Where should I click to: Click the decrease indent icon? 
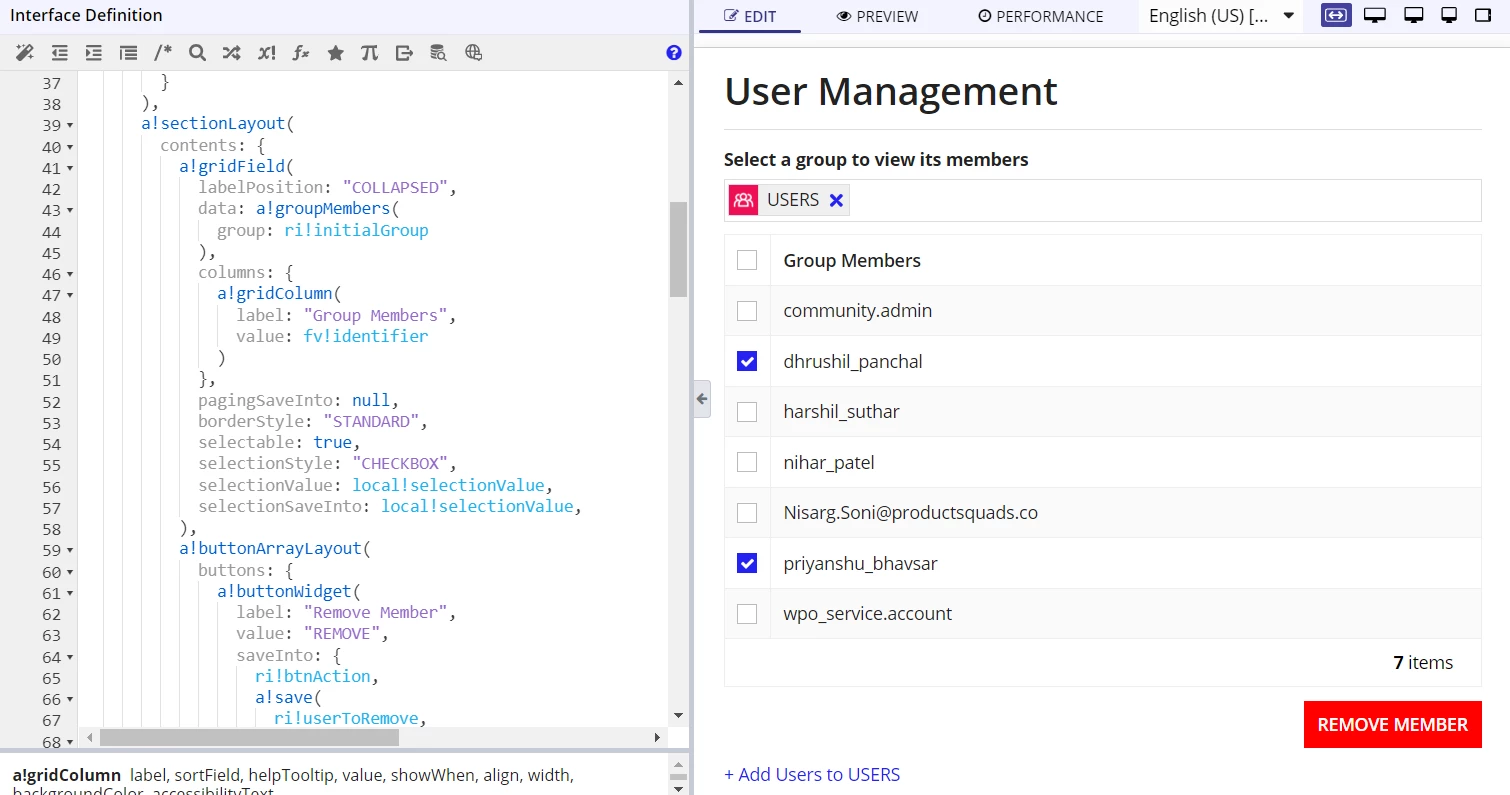pyautogui.click(x=60, y=53)
